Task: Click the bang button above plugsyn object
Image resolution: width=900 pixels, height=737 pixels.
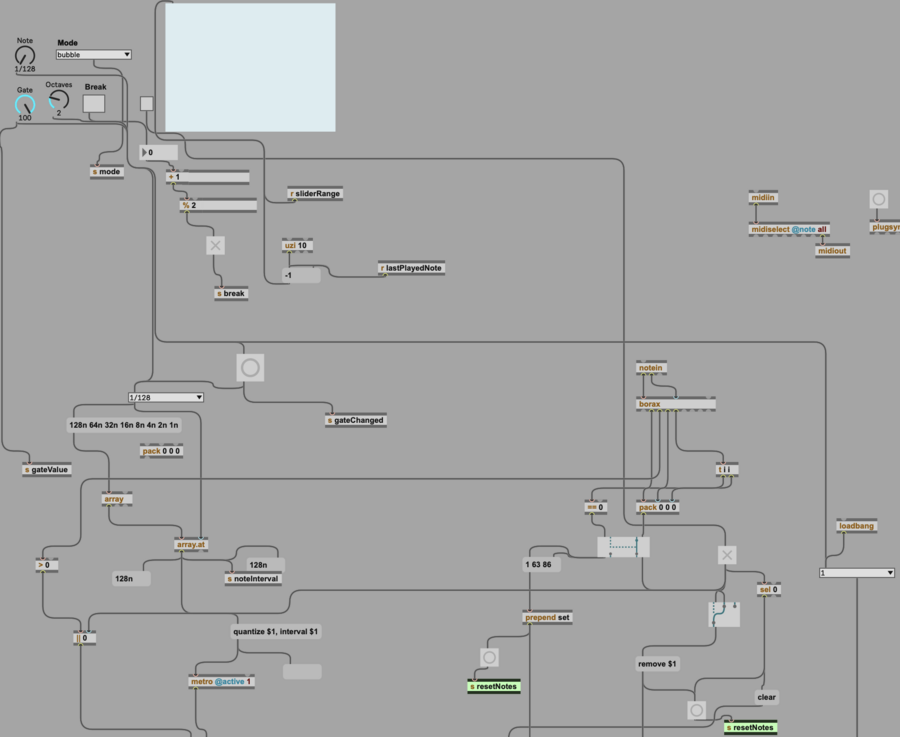Action: click(878, 199)
